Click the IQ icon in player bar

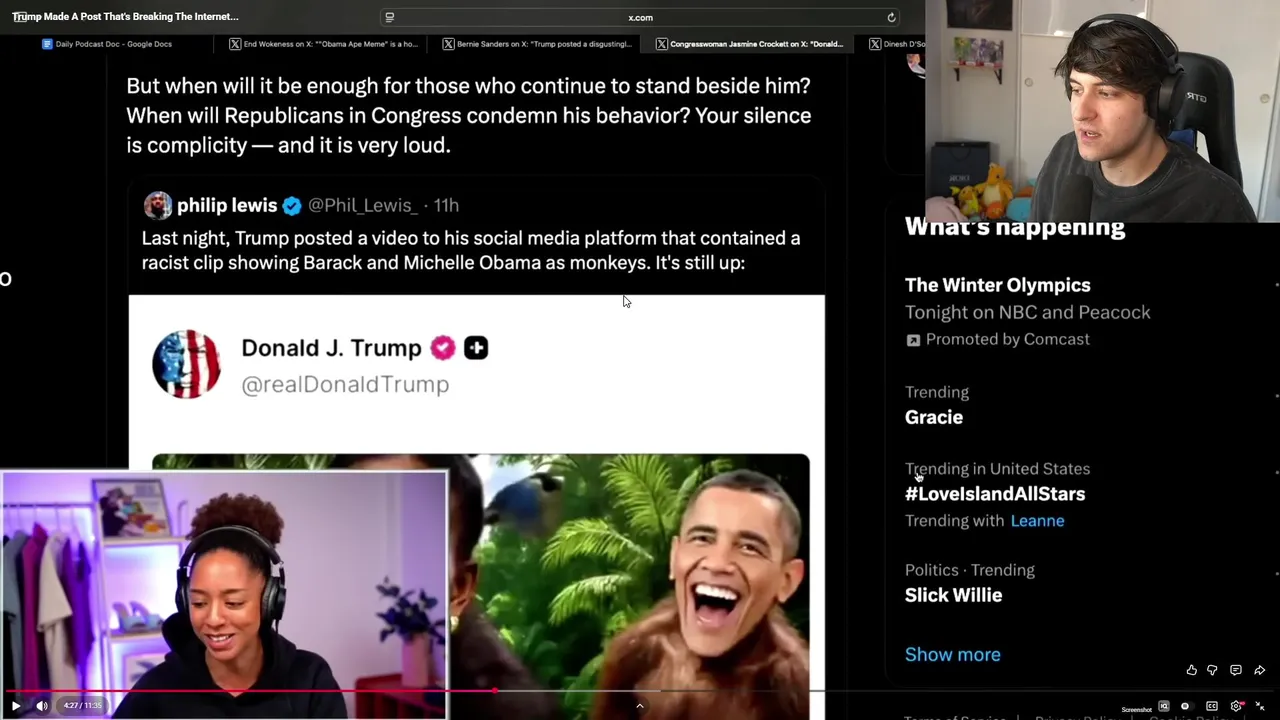1164,706
